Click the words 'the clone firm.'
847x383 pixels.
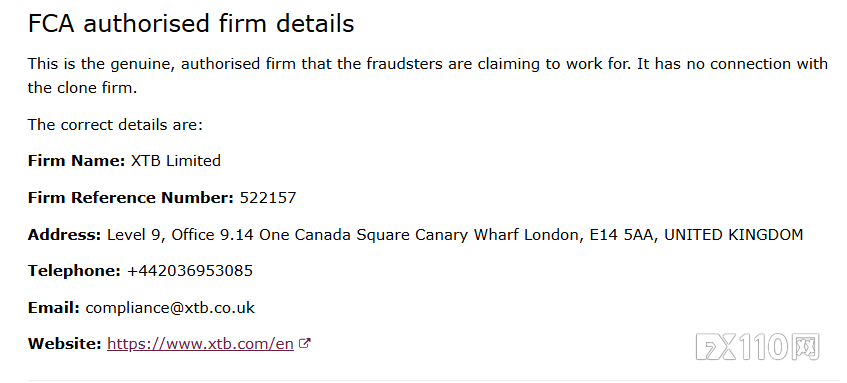(83, 88)
